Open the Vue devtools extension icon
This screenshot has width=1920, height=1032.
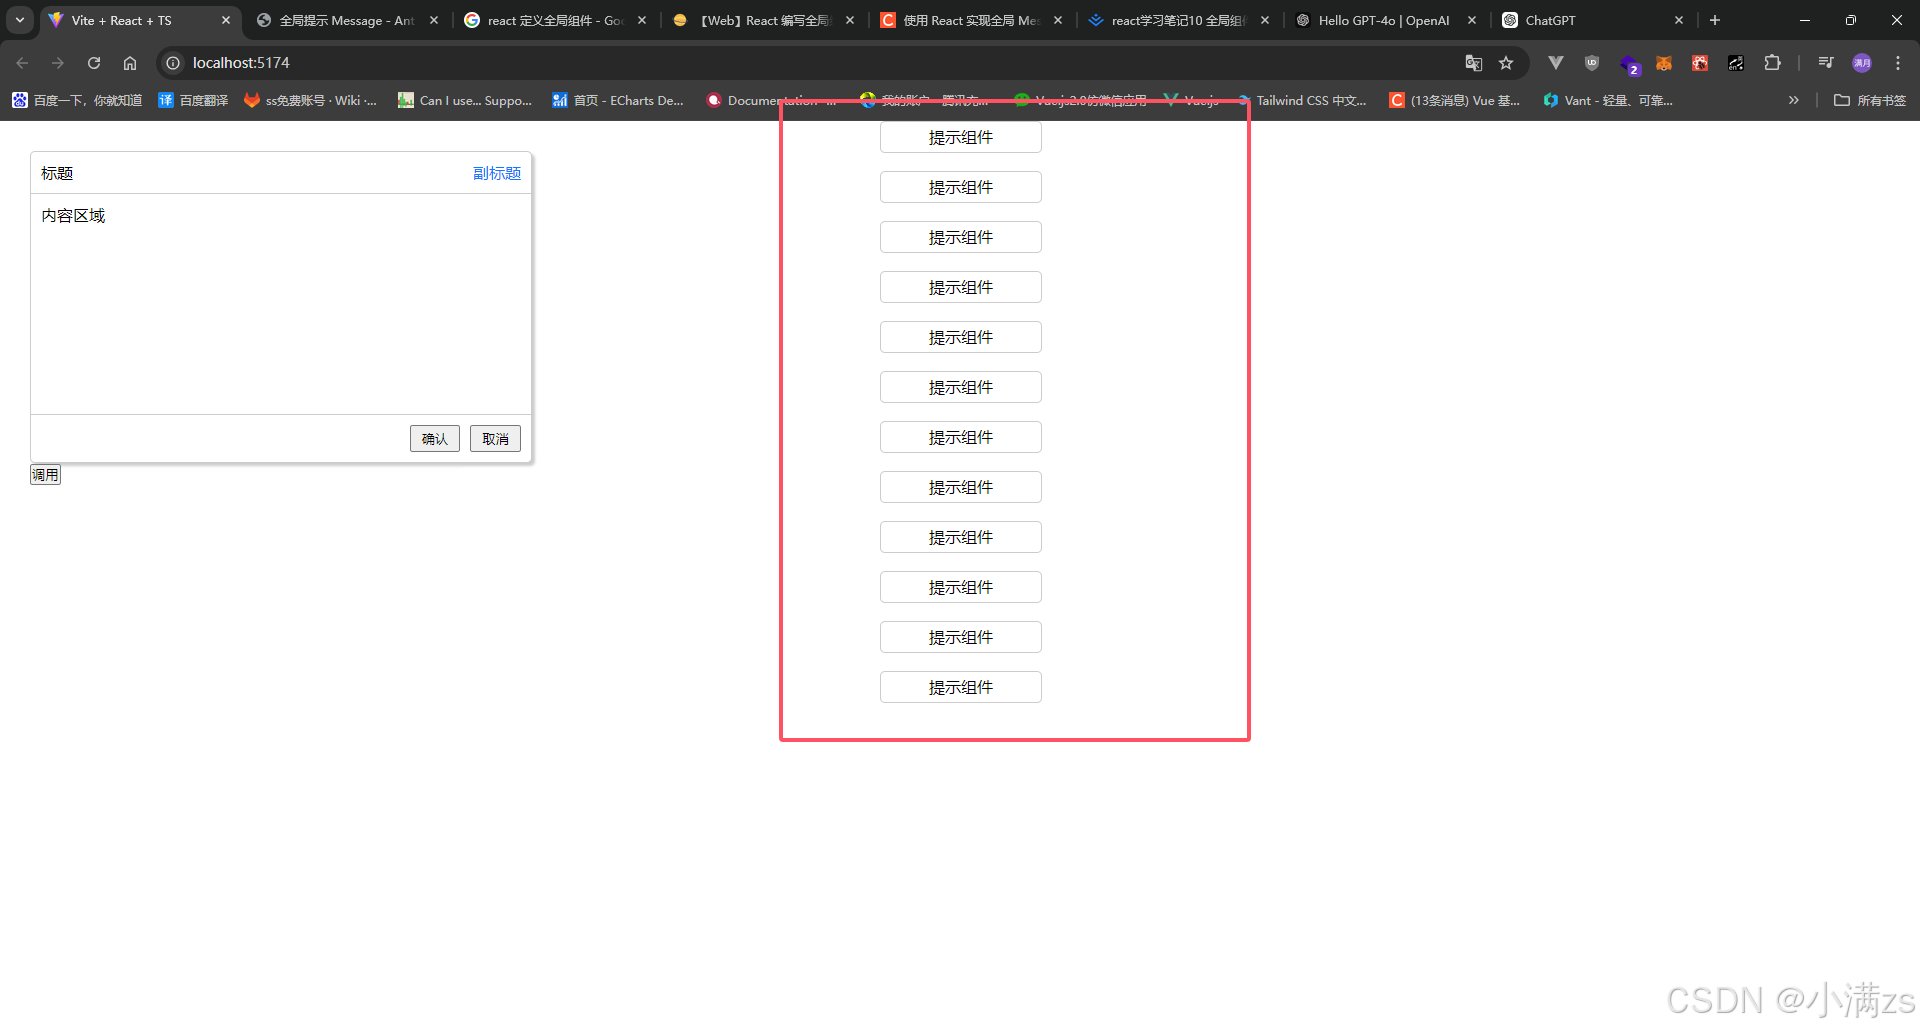coord(1556,63)
